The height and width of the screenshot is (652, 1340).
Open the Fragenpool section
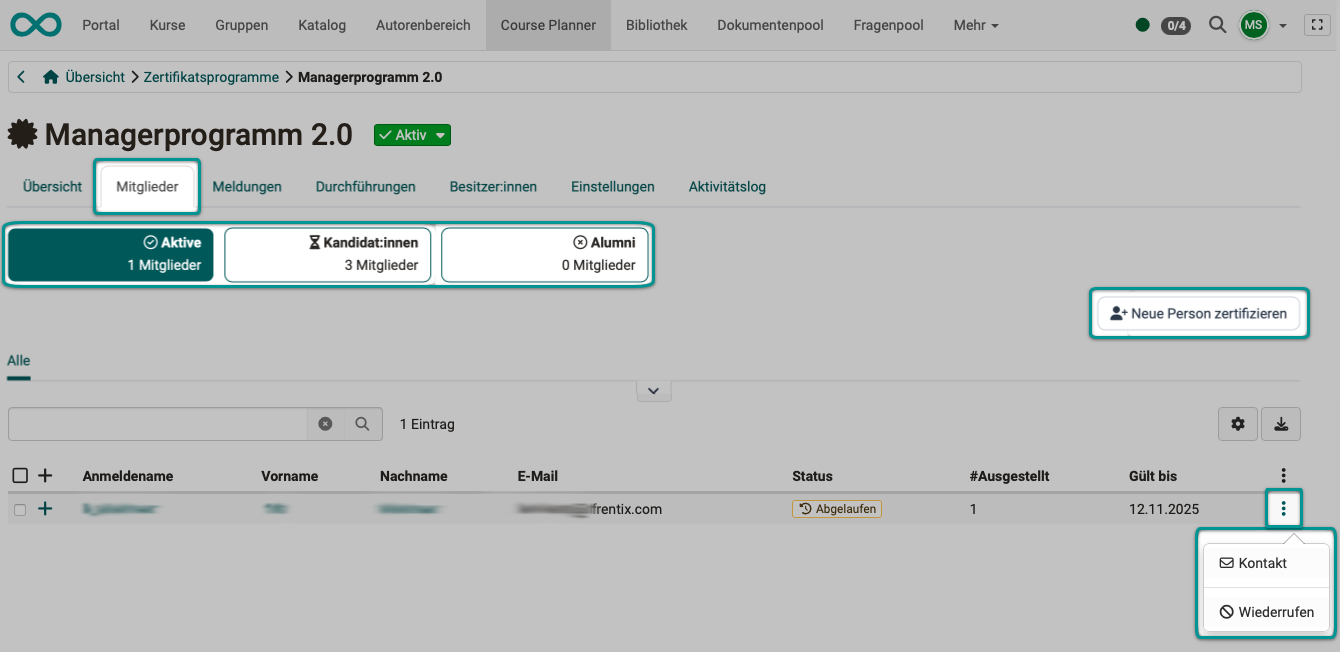(x=888, y=25)
